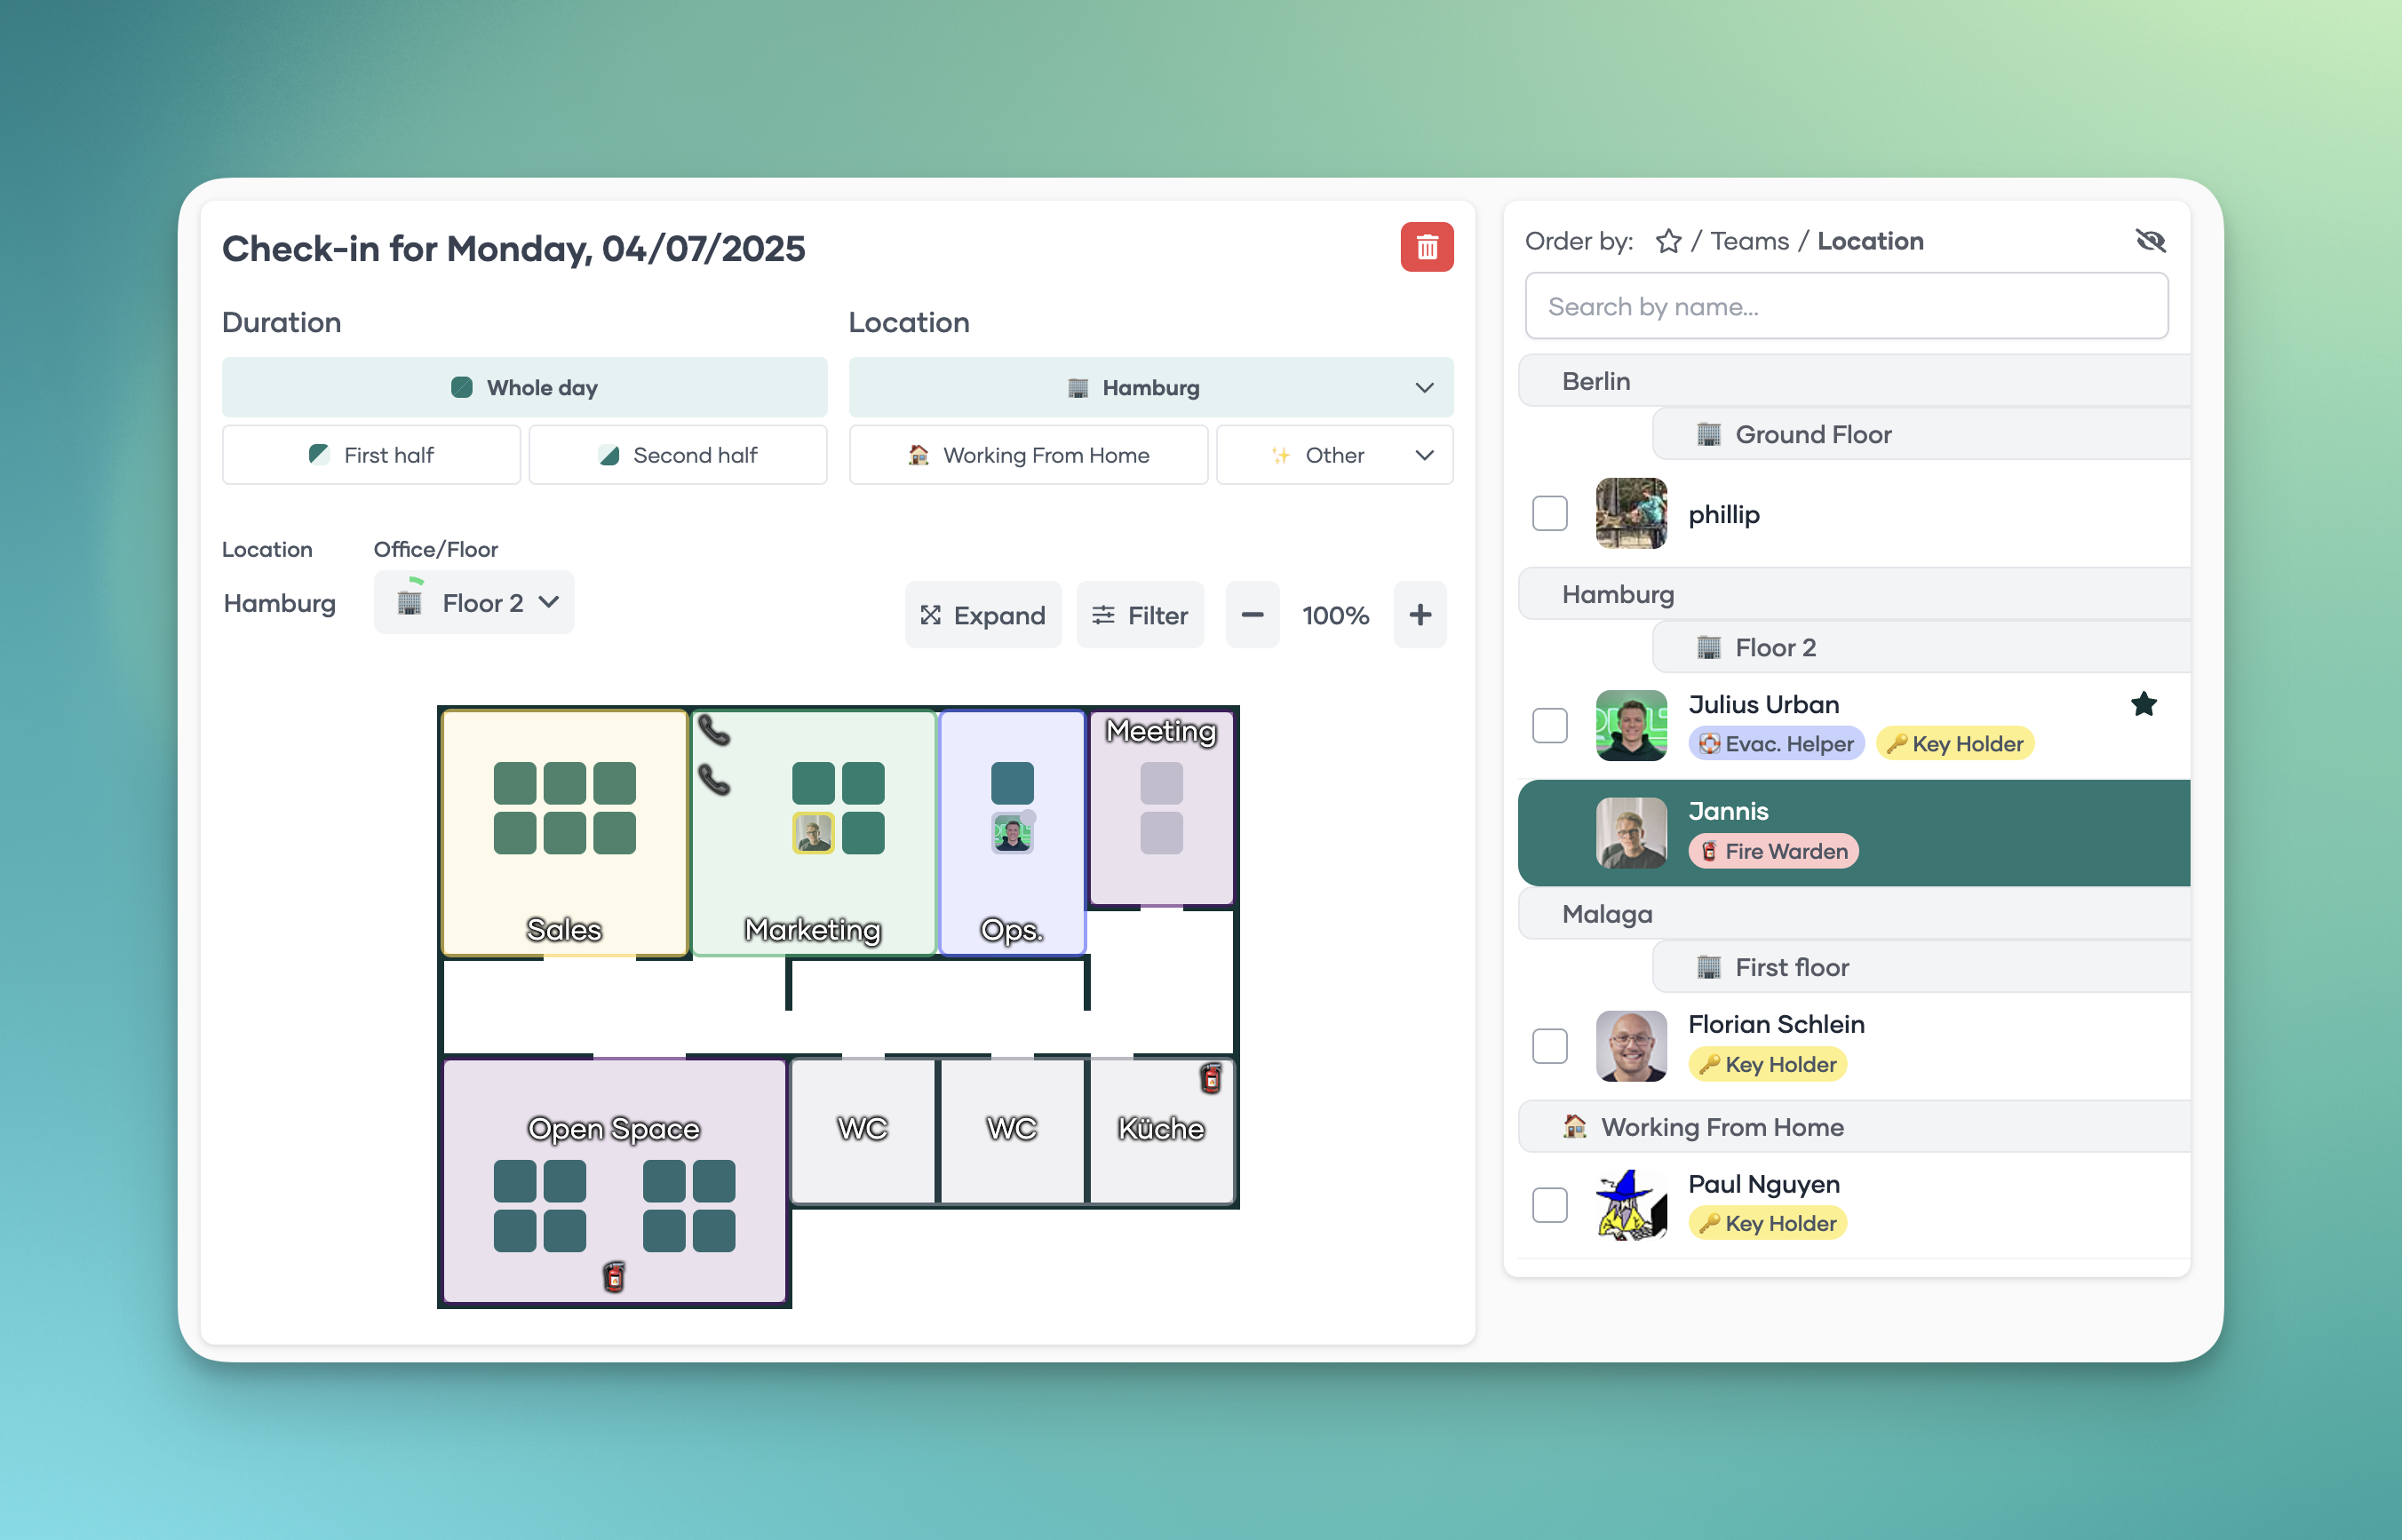Click the top phone icon in Marketing
The height and width of the screenshot is (1540, 2402).
(x=713, y=731)
